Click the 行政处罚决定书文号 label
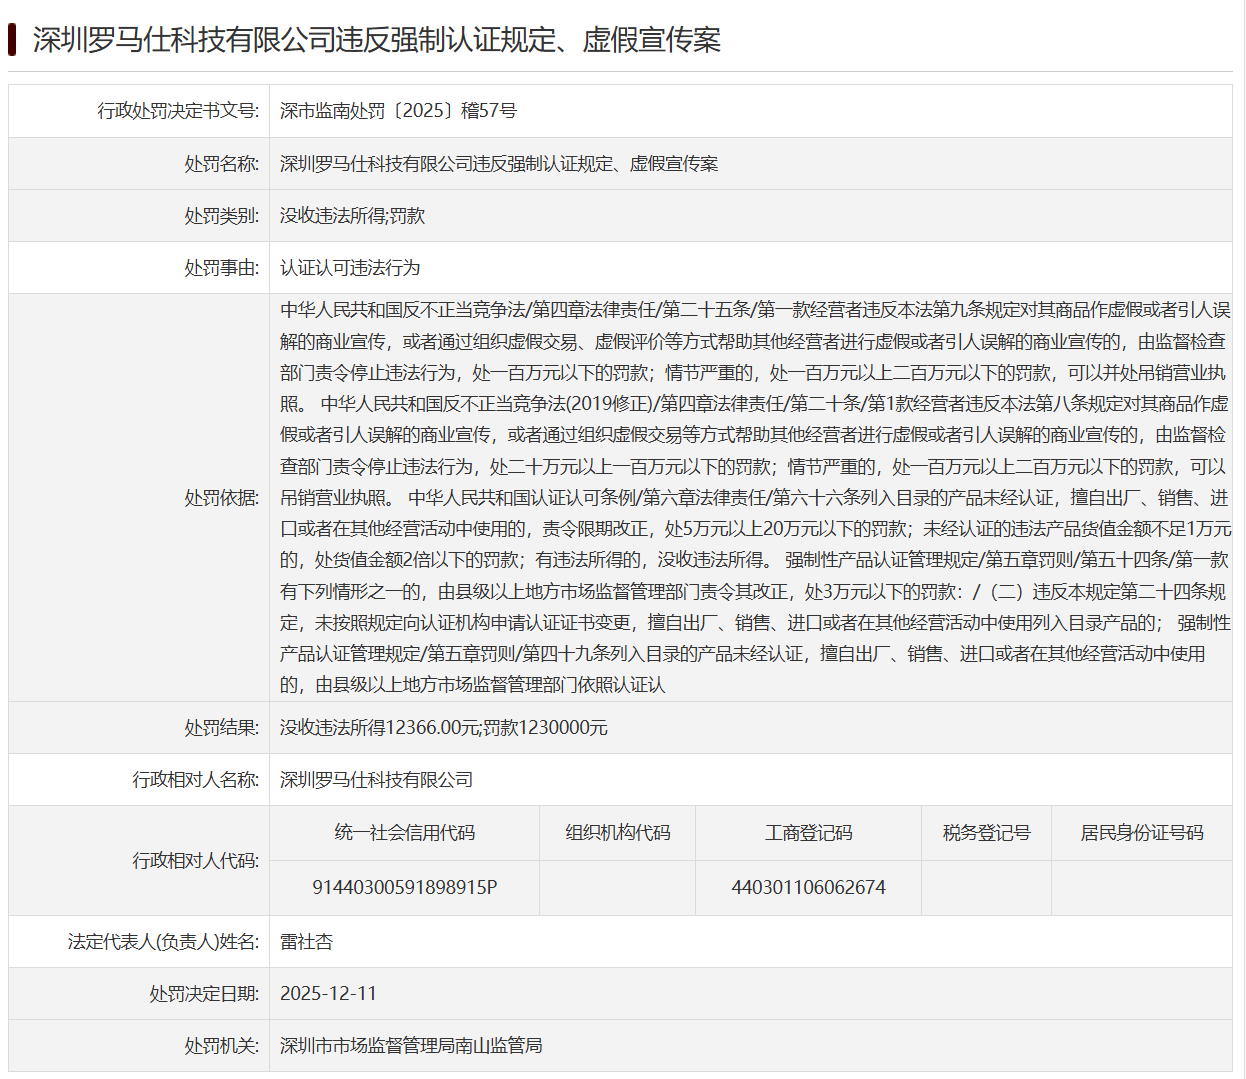This screenshot has width=1246, height=1079. click(178, 111)
